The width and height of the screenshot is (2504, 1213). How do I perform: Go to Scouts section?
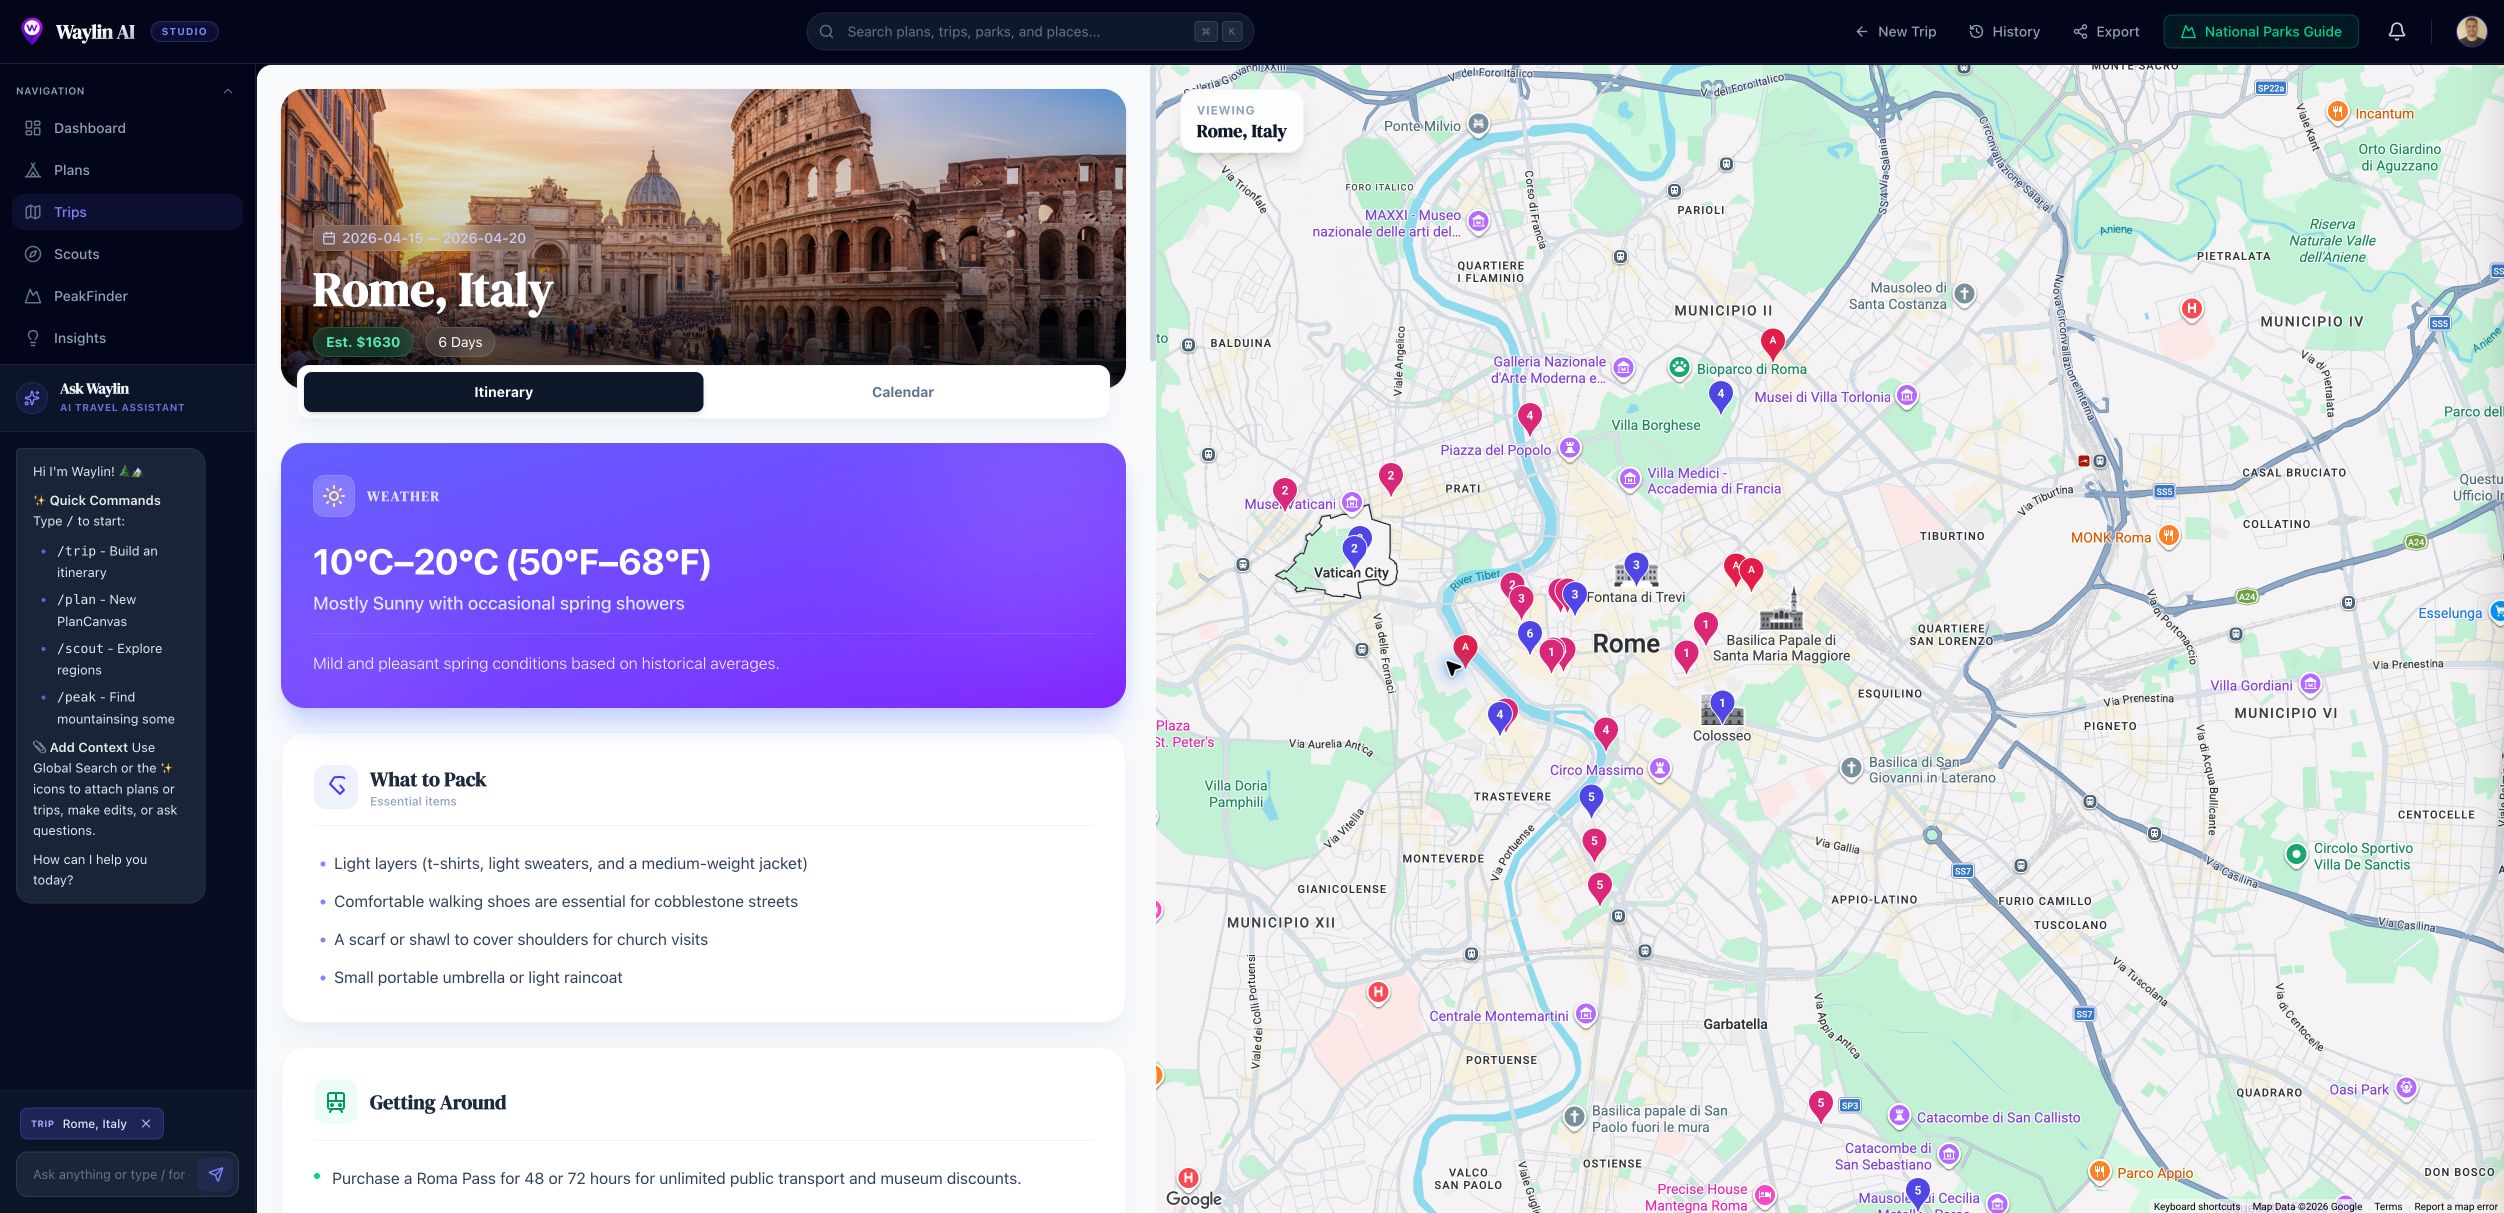click(127, 254)
